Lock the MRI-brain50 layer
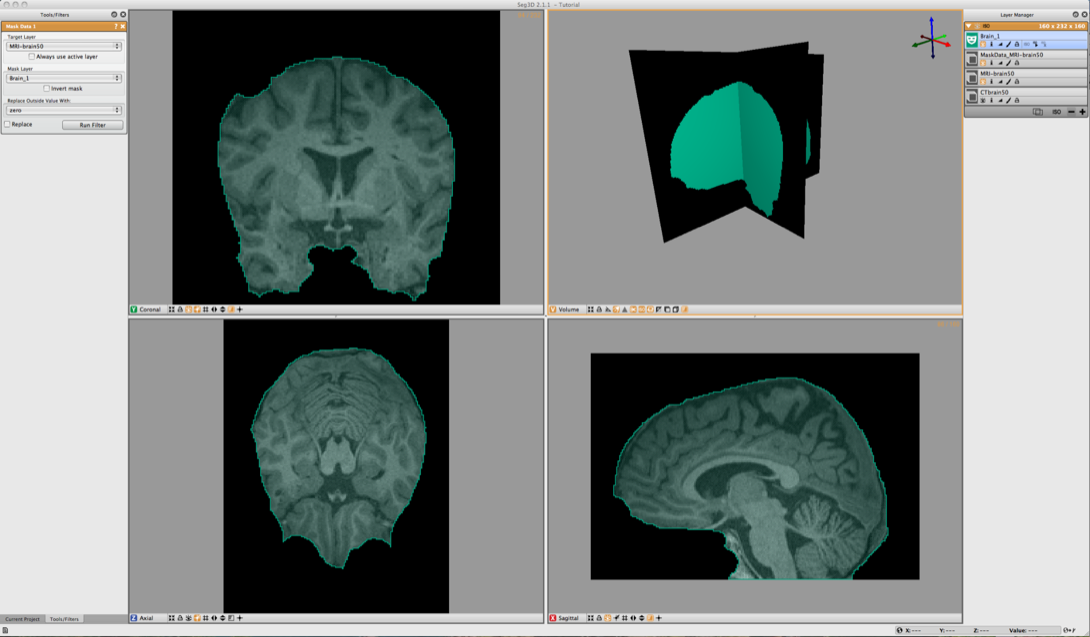 click(x=1017, y=82)
